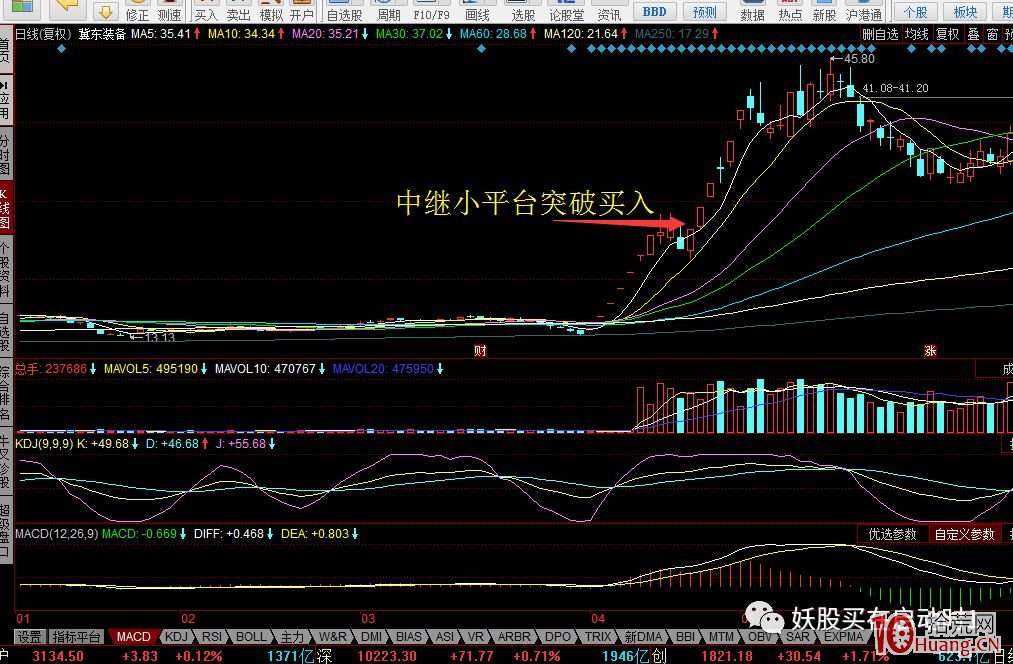Screen dimensions: 1013x664
Task: Toggle the 复权 price adjustment
Action: pos(948,34)
